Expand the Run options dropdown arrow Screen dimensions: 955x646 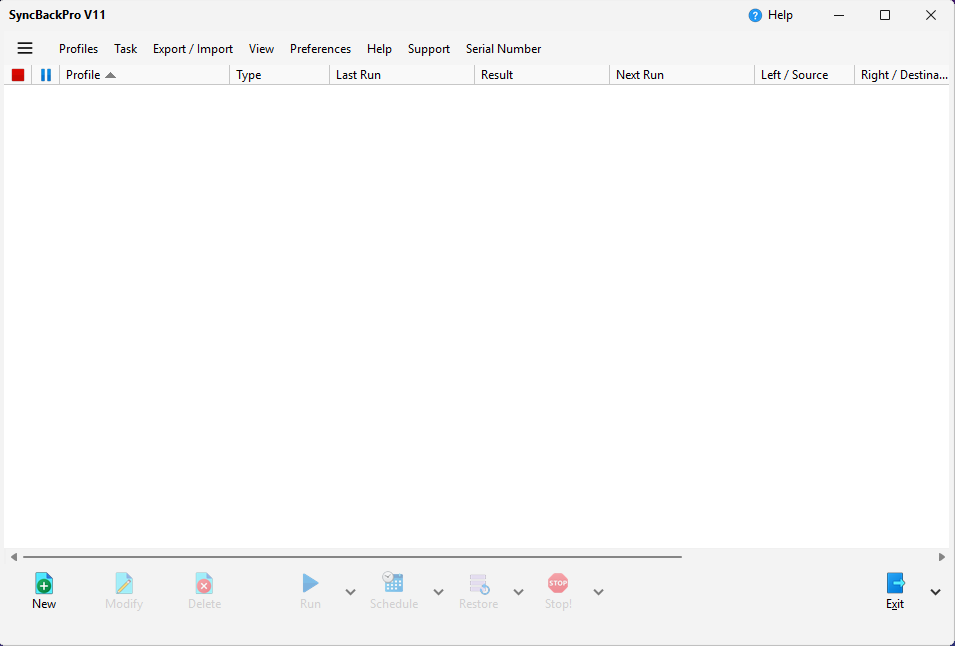pos(350,592)
